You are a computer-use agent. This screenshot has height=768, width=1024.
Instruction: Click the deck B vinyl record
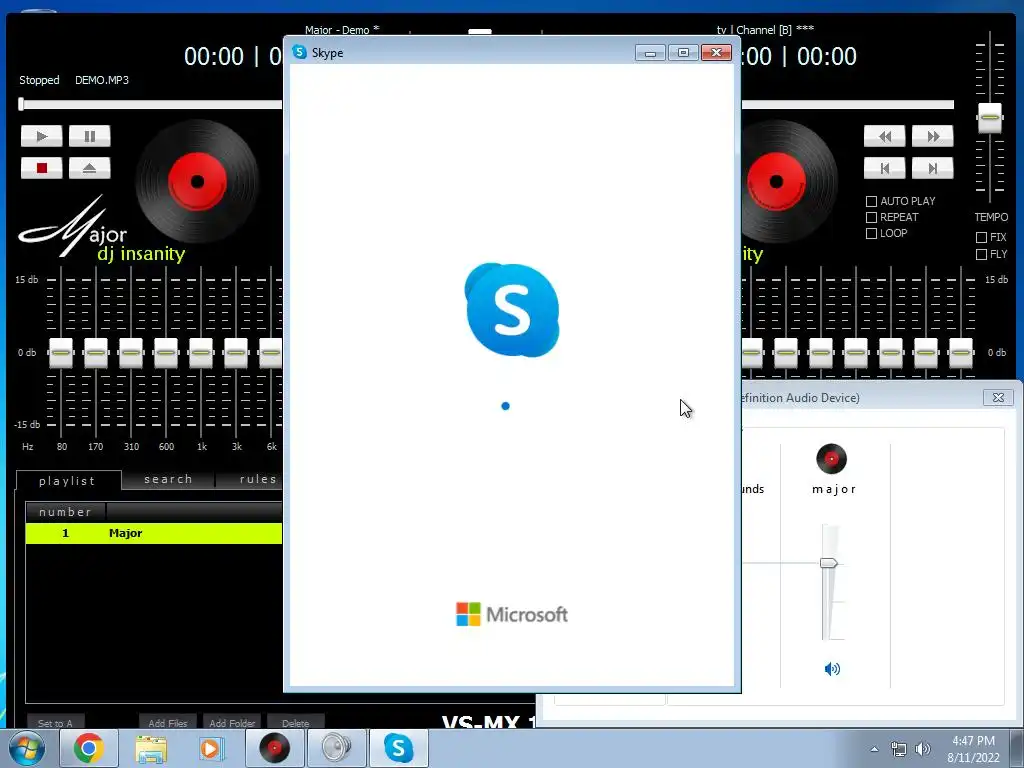click(790, 182)
